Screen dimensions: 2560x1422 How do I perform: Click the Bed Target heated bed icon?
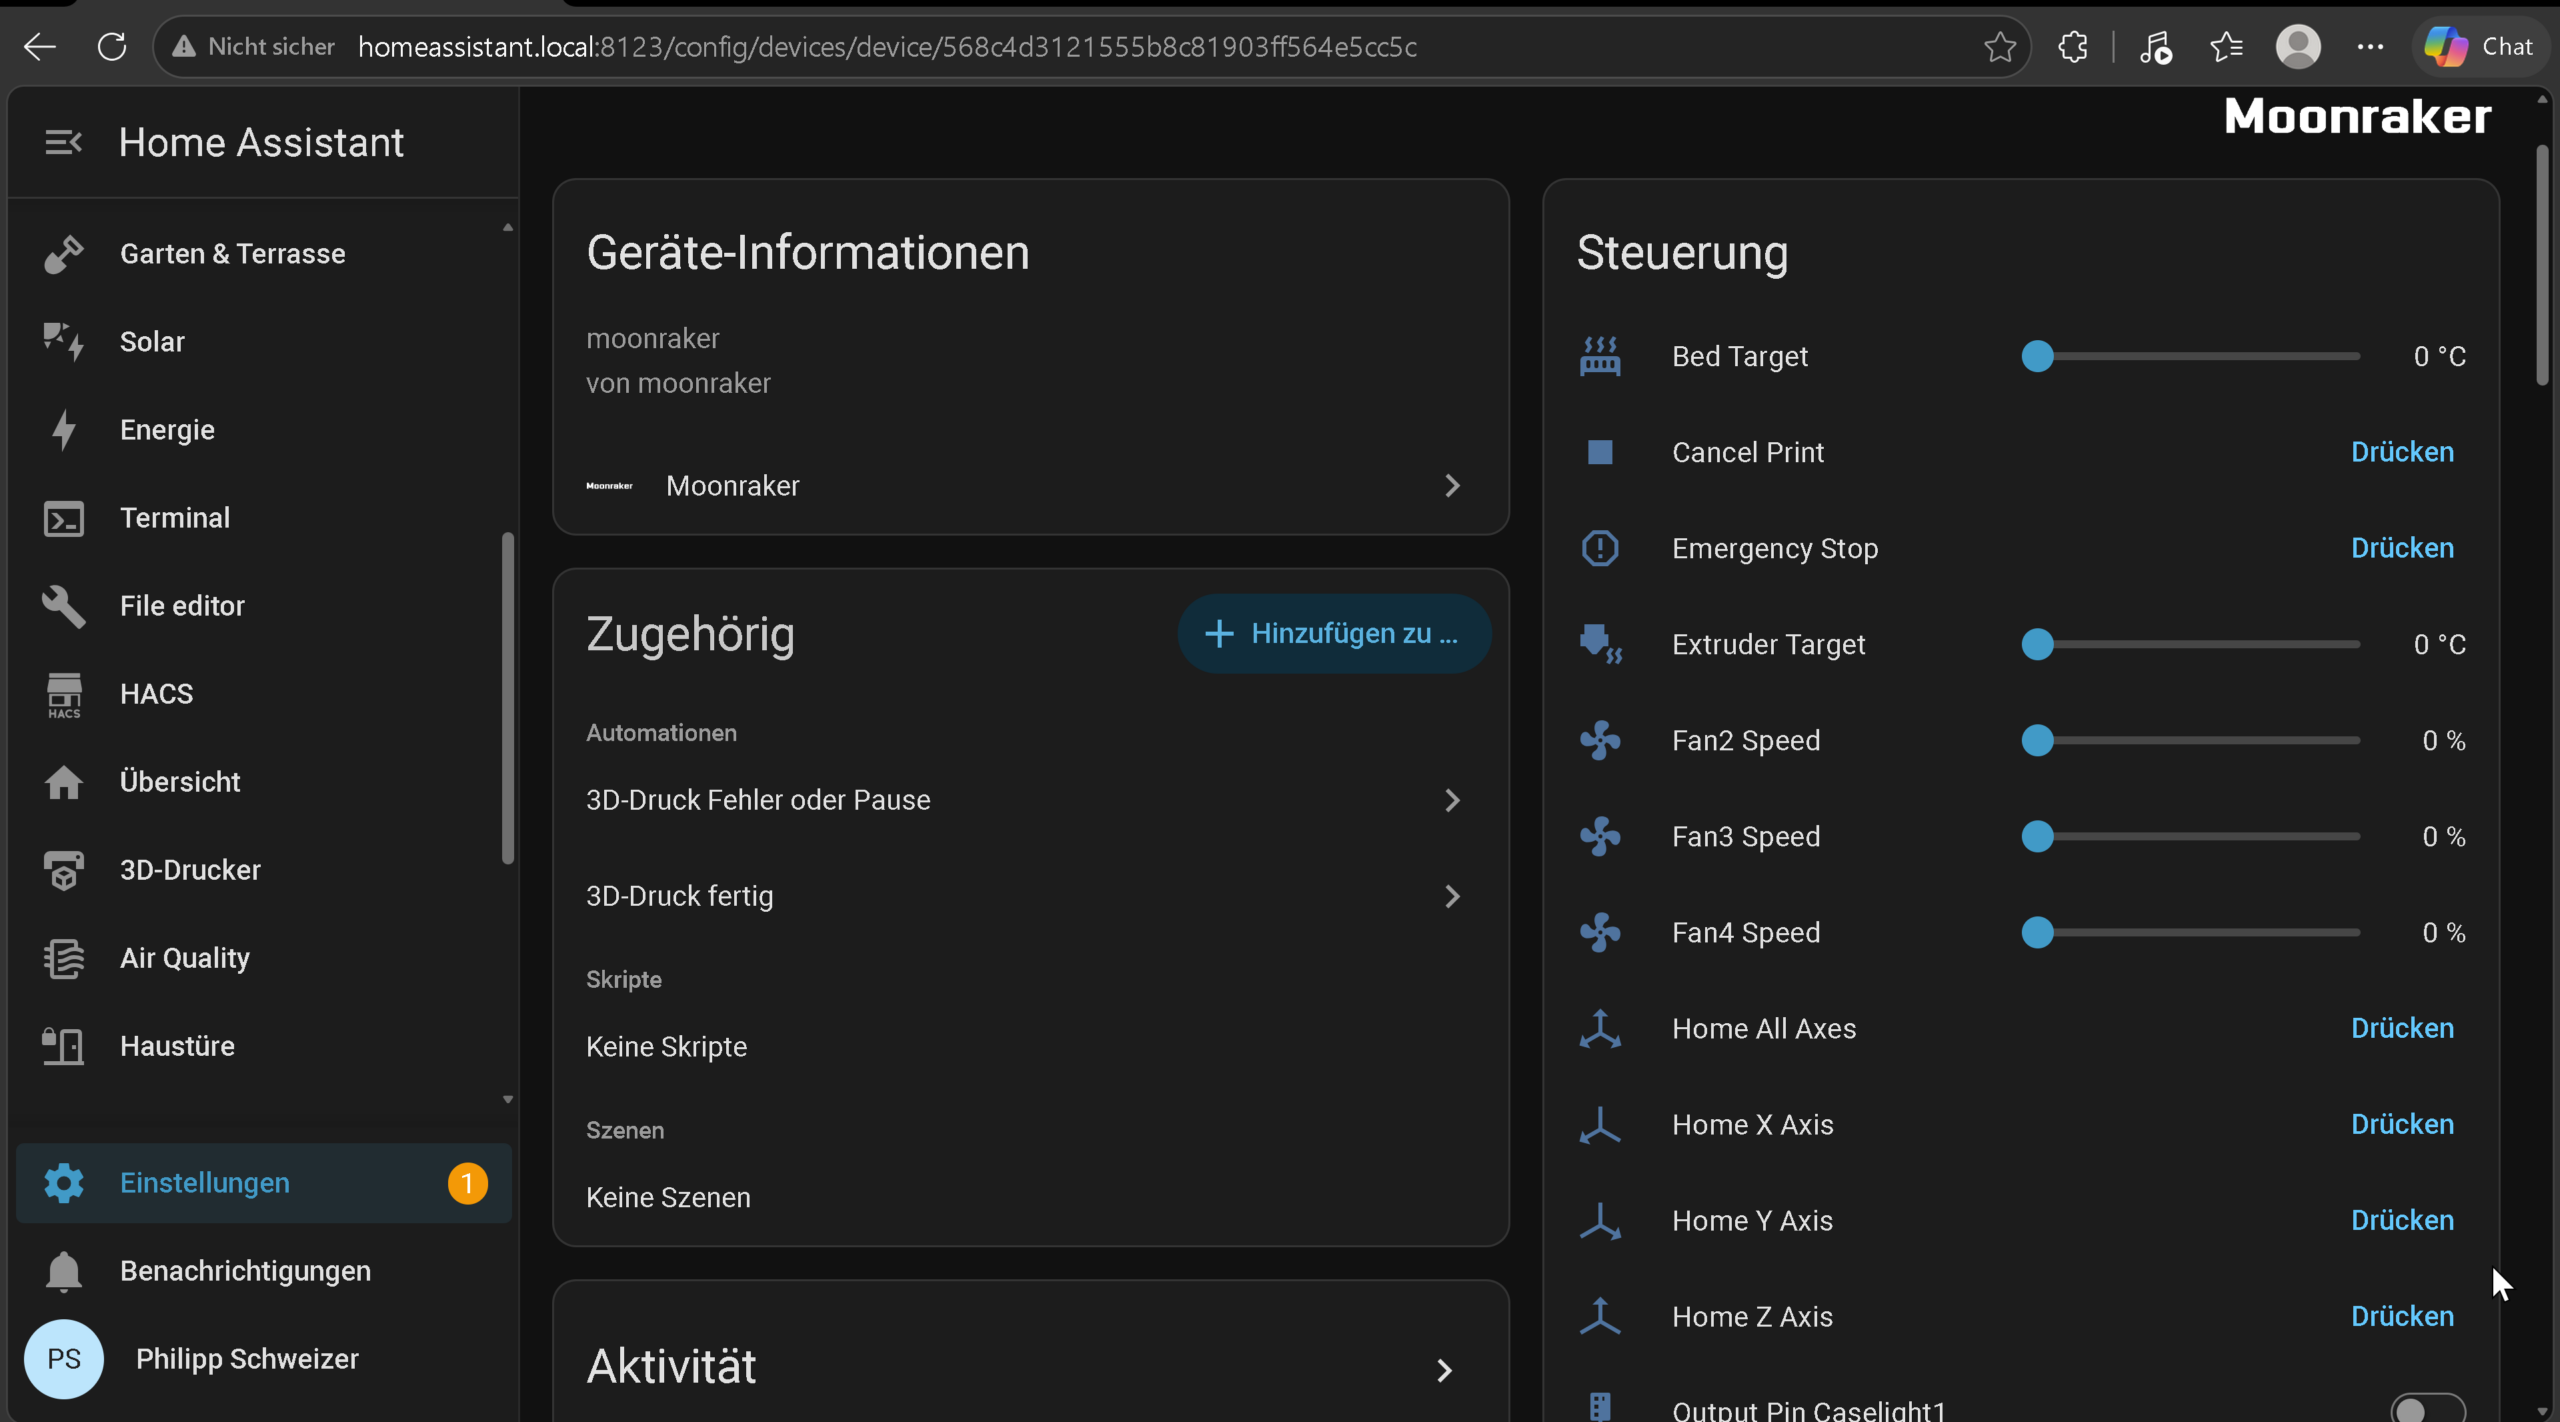click(1600, 356)
